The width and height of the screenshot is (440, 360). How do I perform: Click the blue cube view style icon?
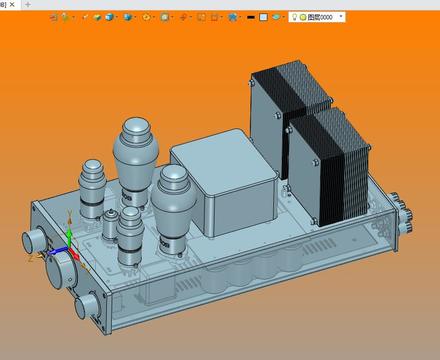coord(127,17)
